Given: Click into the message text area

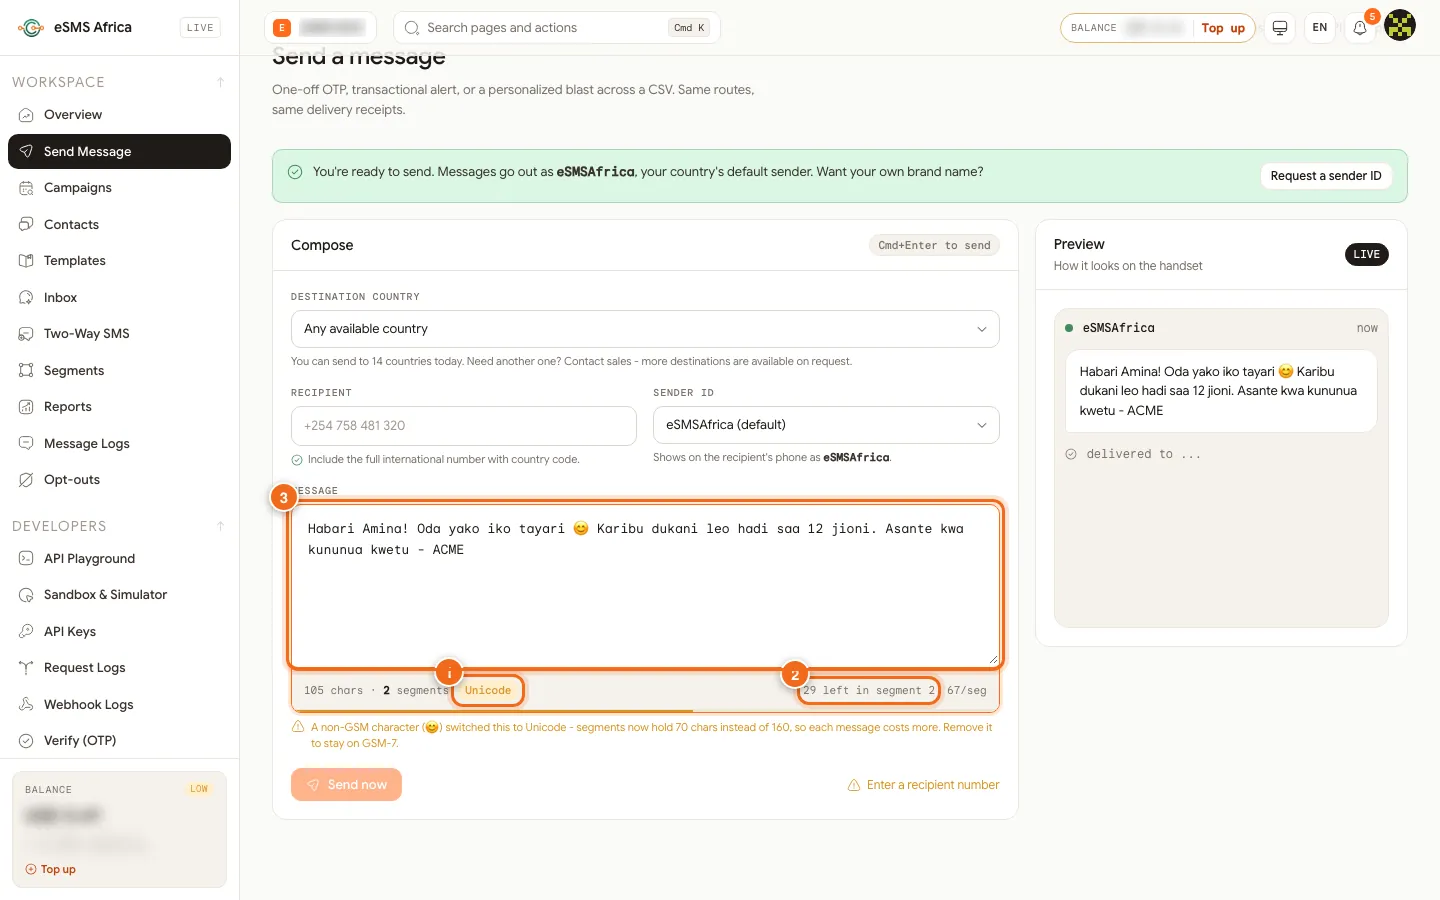Looking at the screenshot, I should point(645,585).
